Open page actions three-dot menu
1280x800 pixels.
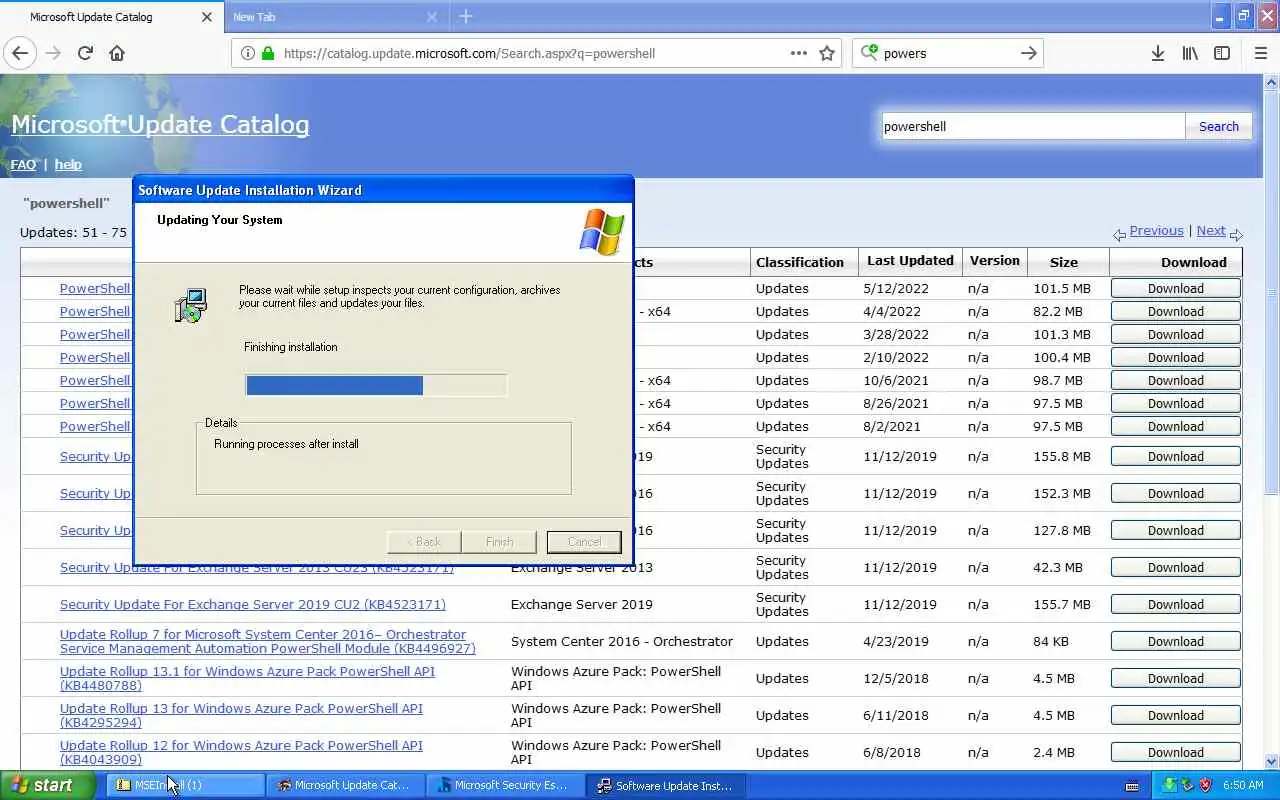coord(798,53)
